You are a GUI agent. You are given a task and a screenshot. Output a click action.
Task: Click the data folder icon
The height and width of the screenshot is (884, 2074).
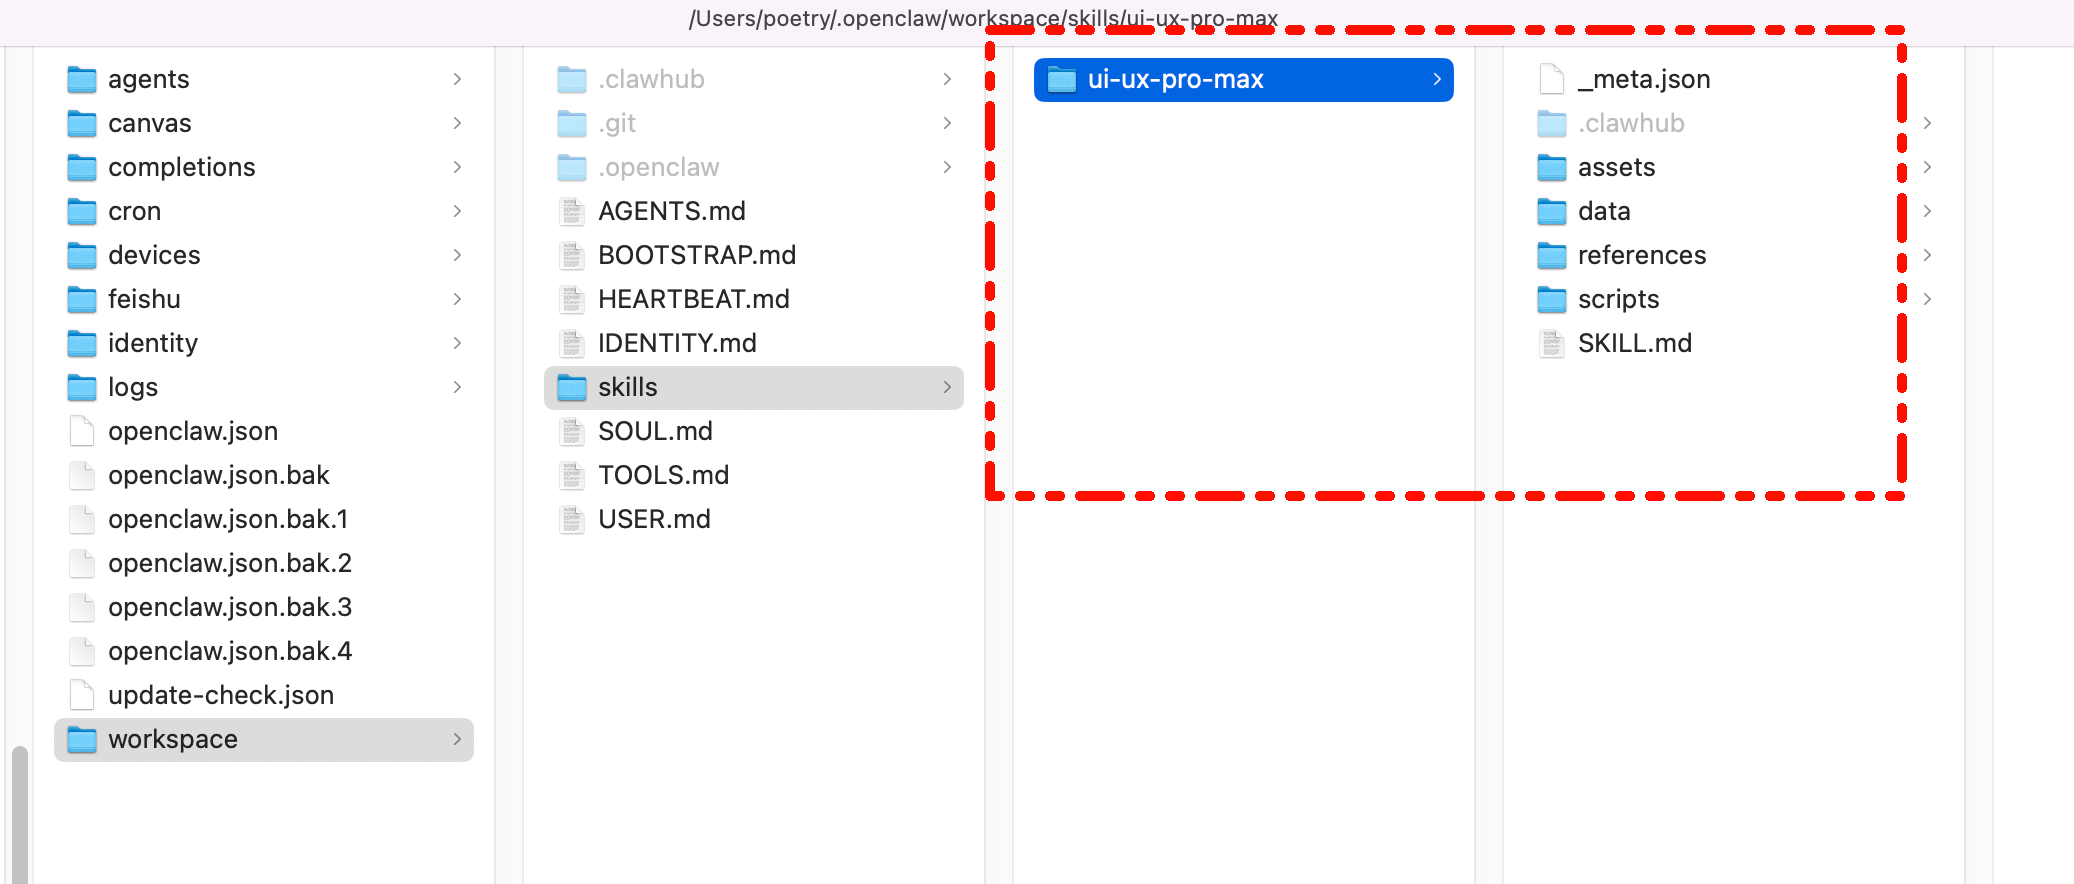coord(1552,211)
